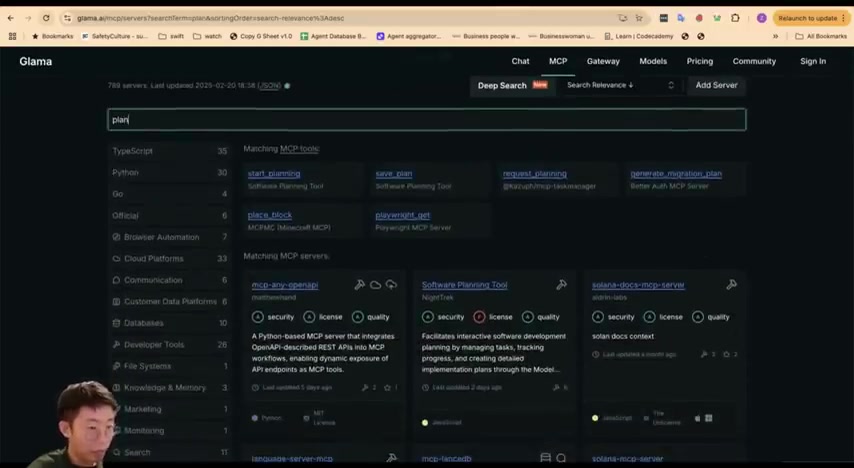Open the Chrome apps grid icon

pyautogui.click(x=13, y=36)
